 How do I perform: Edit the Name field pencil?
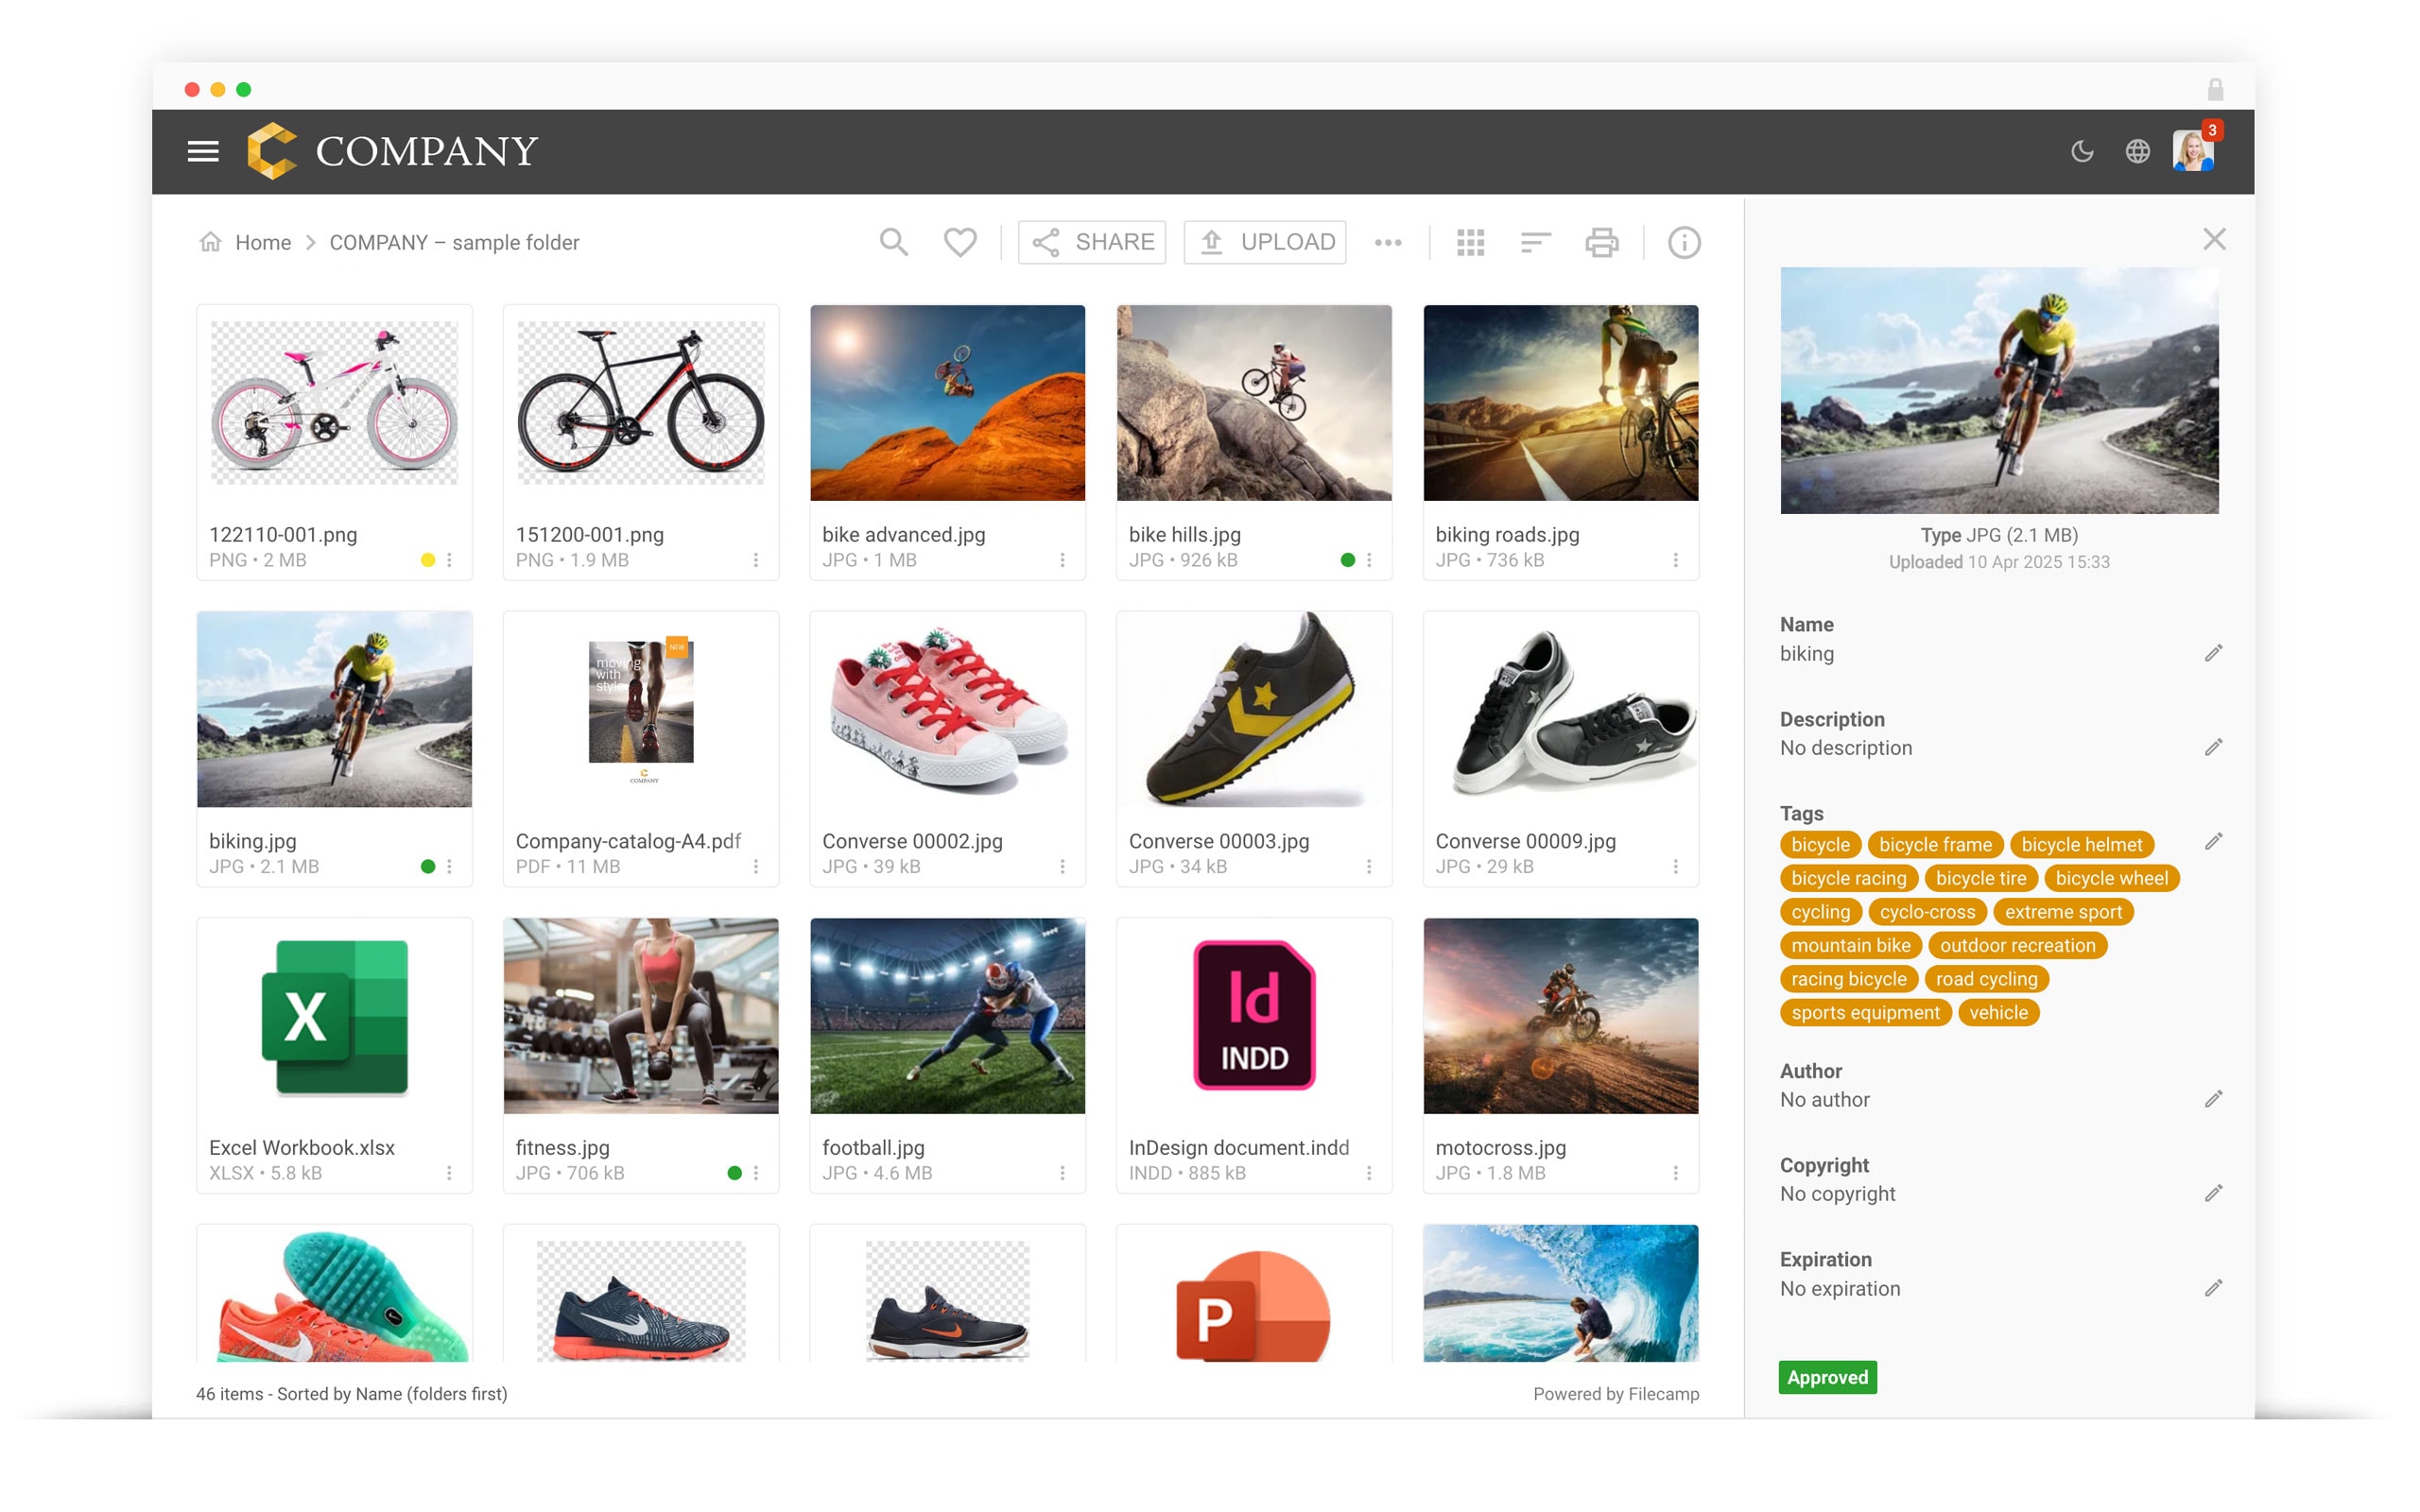(x=2213, y=653)
